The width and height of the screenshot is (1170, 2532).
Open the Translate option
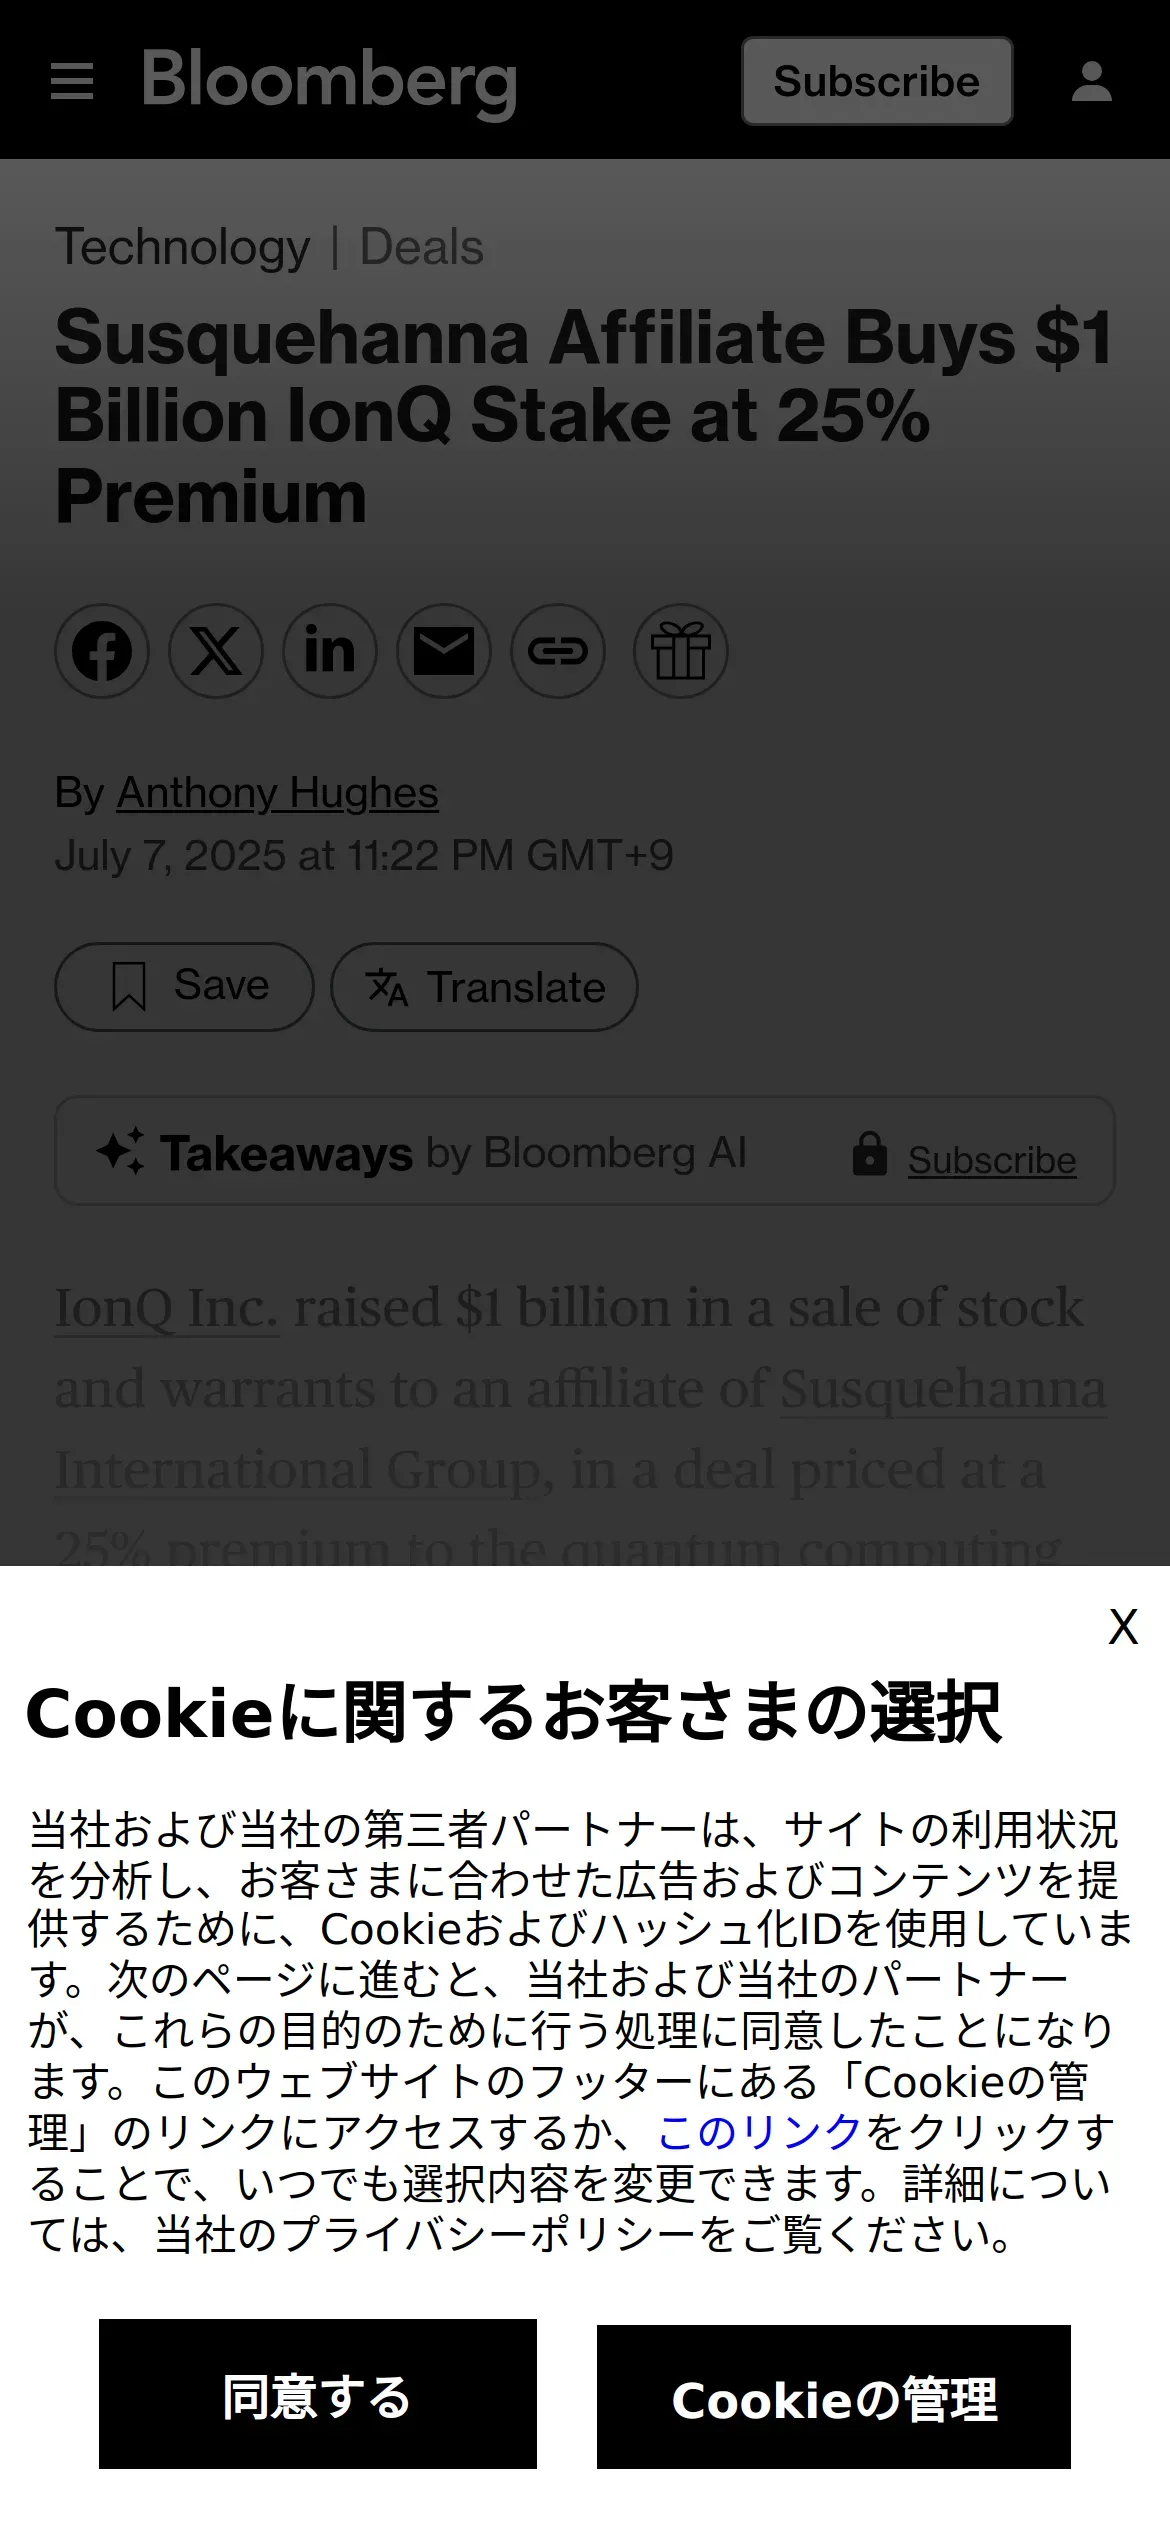pos(485,987)
